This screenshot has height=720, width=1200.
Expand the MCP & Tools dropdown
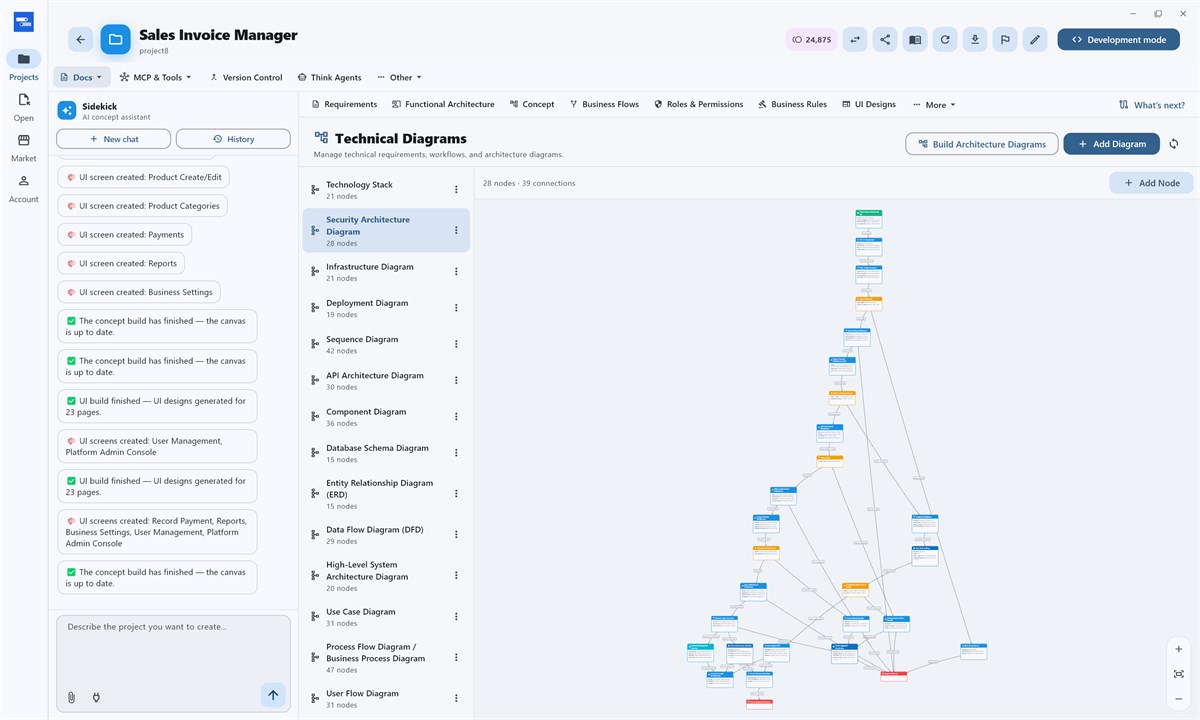click(155, 77)
